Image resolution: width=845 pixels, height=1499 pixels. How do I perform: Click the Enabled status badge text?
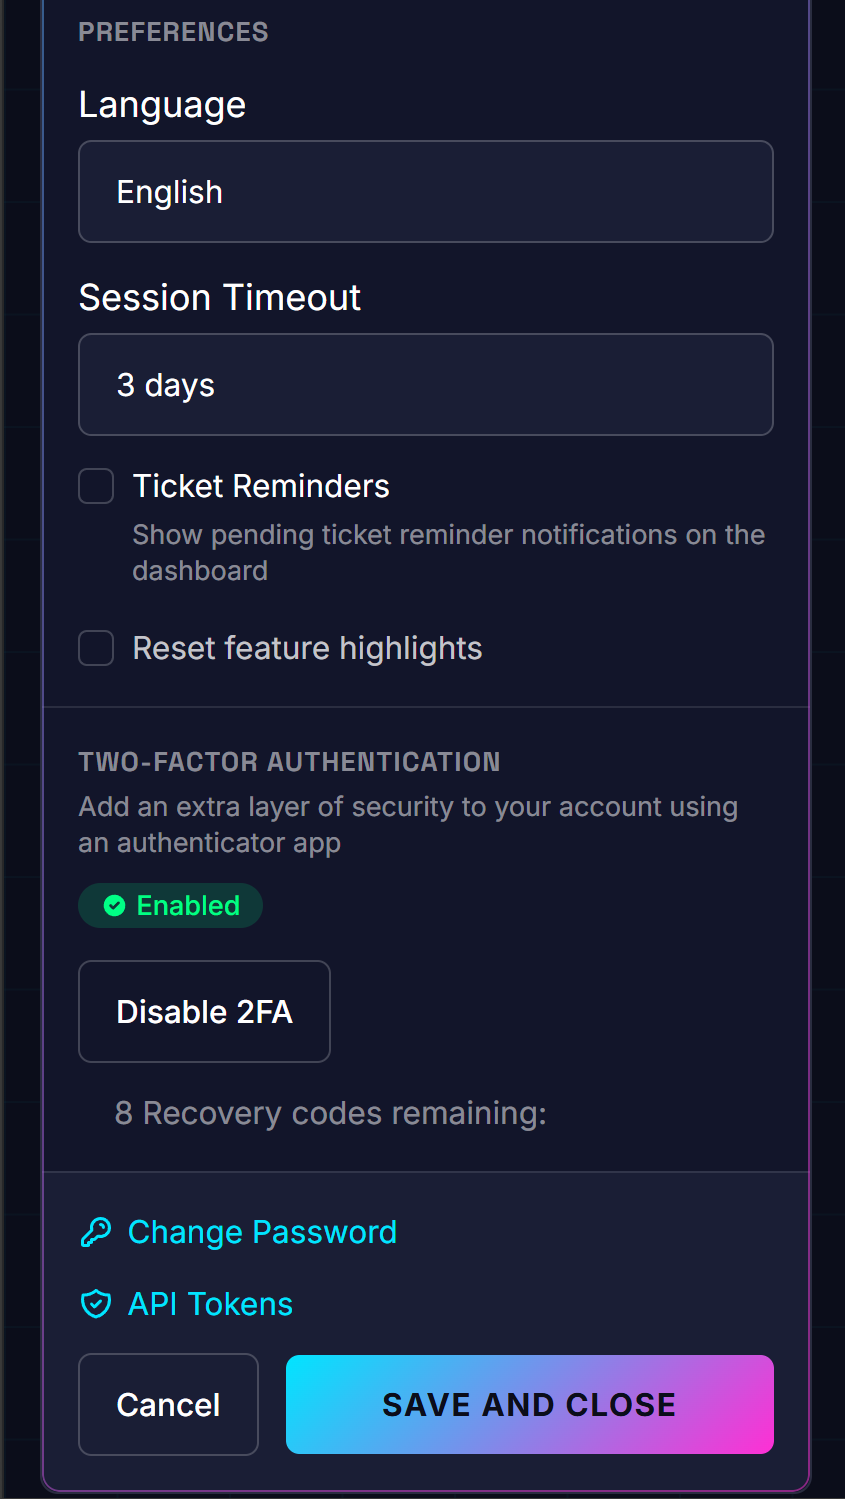188,906
